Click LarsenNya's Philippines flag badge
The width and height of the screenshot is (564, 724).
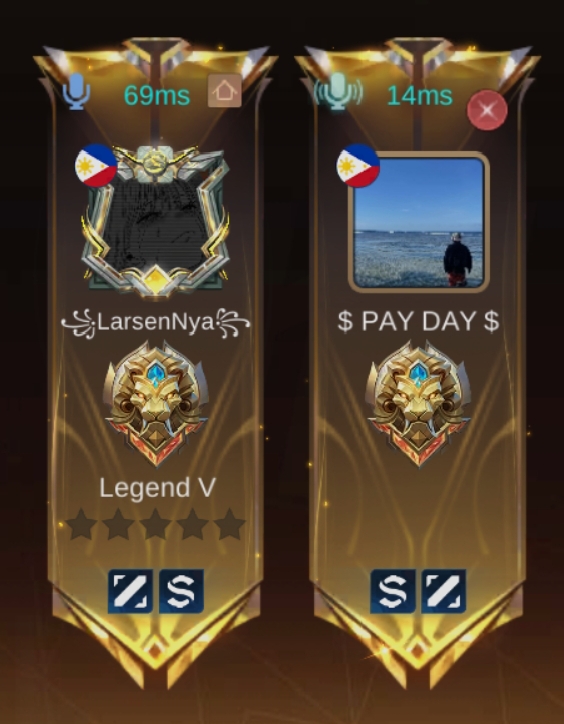click(x=96, y=165)
